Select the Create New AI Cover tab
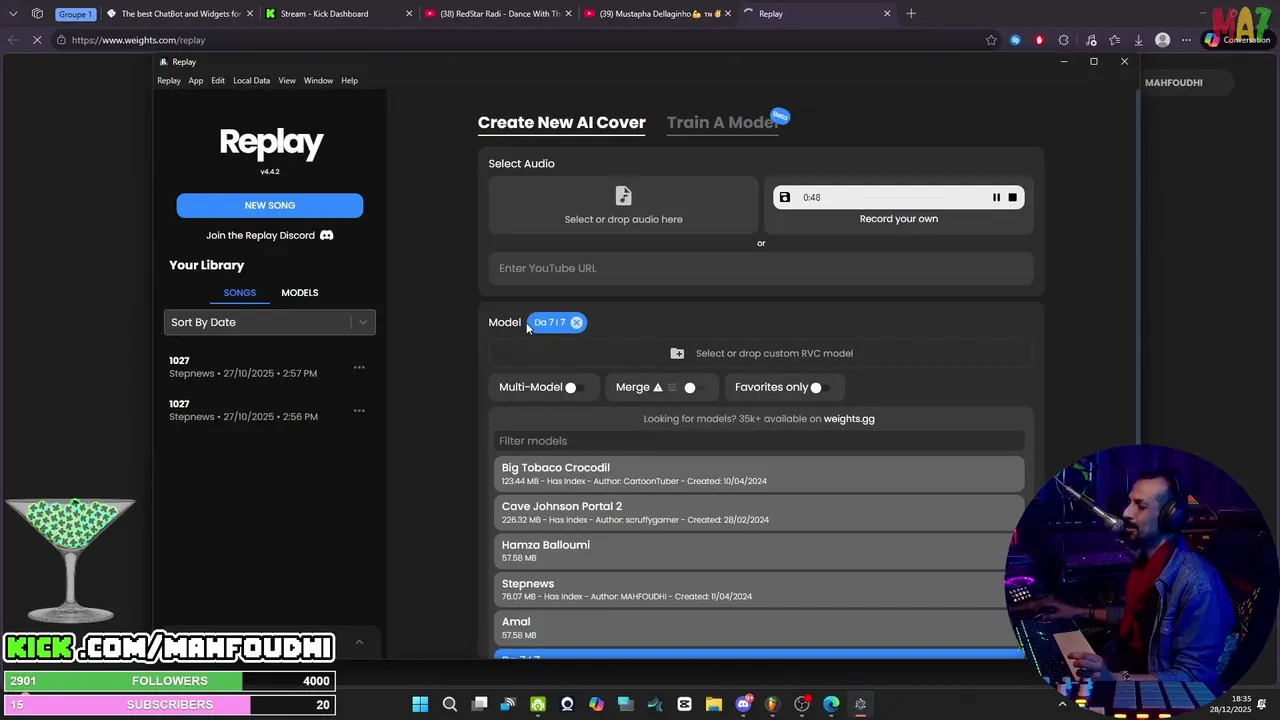 click(x=562, y=122)
